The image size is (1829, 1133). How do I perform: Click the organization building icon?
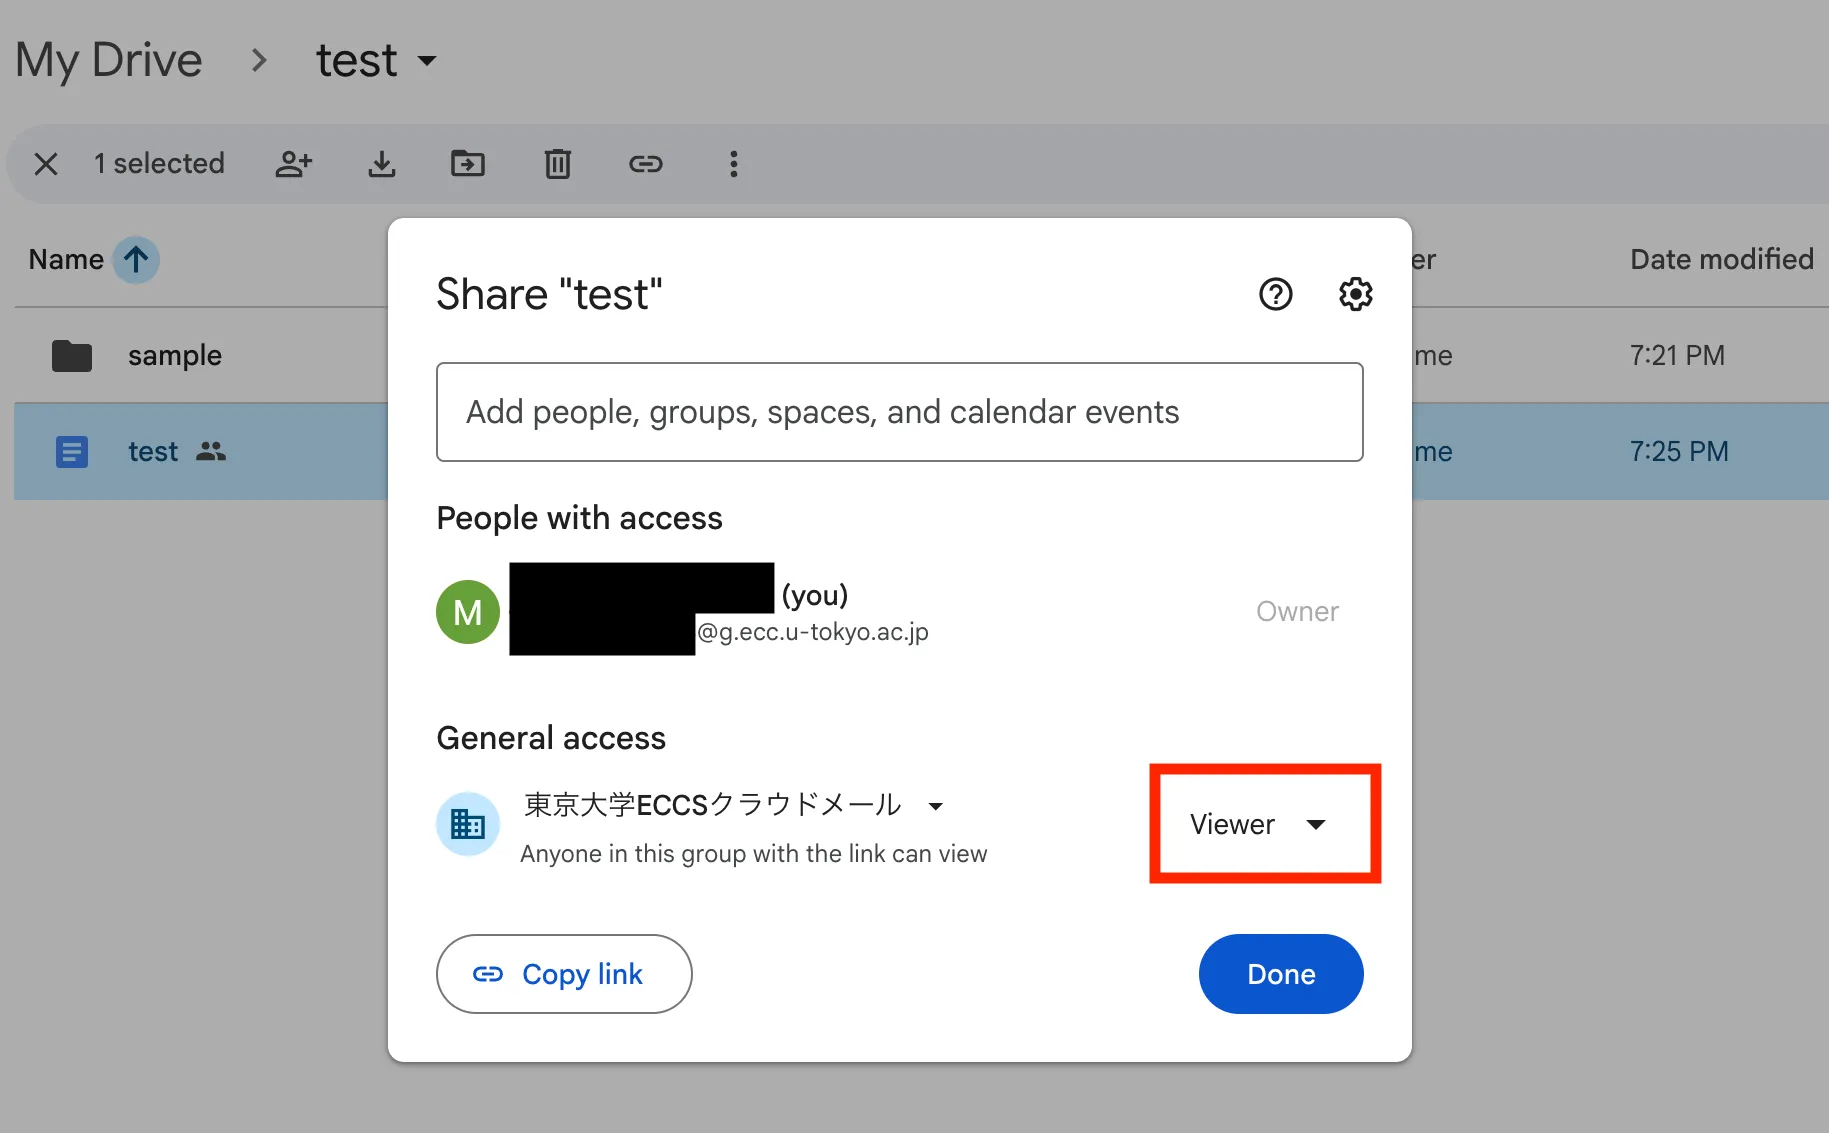click(468, 825)
